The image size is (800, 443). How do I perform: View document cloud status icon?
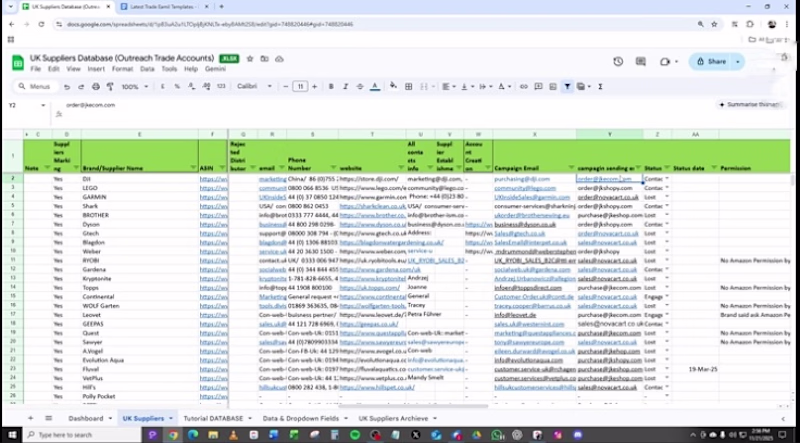[x=279, y=59]
